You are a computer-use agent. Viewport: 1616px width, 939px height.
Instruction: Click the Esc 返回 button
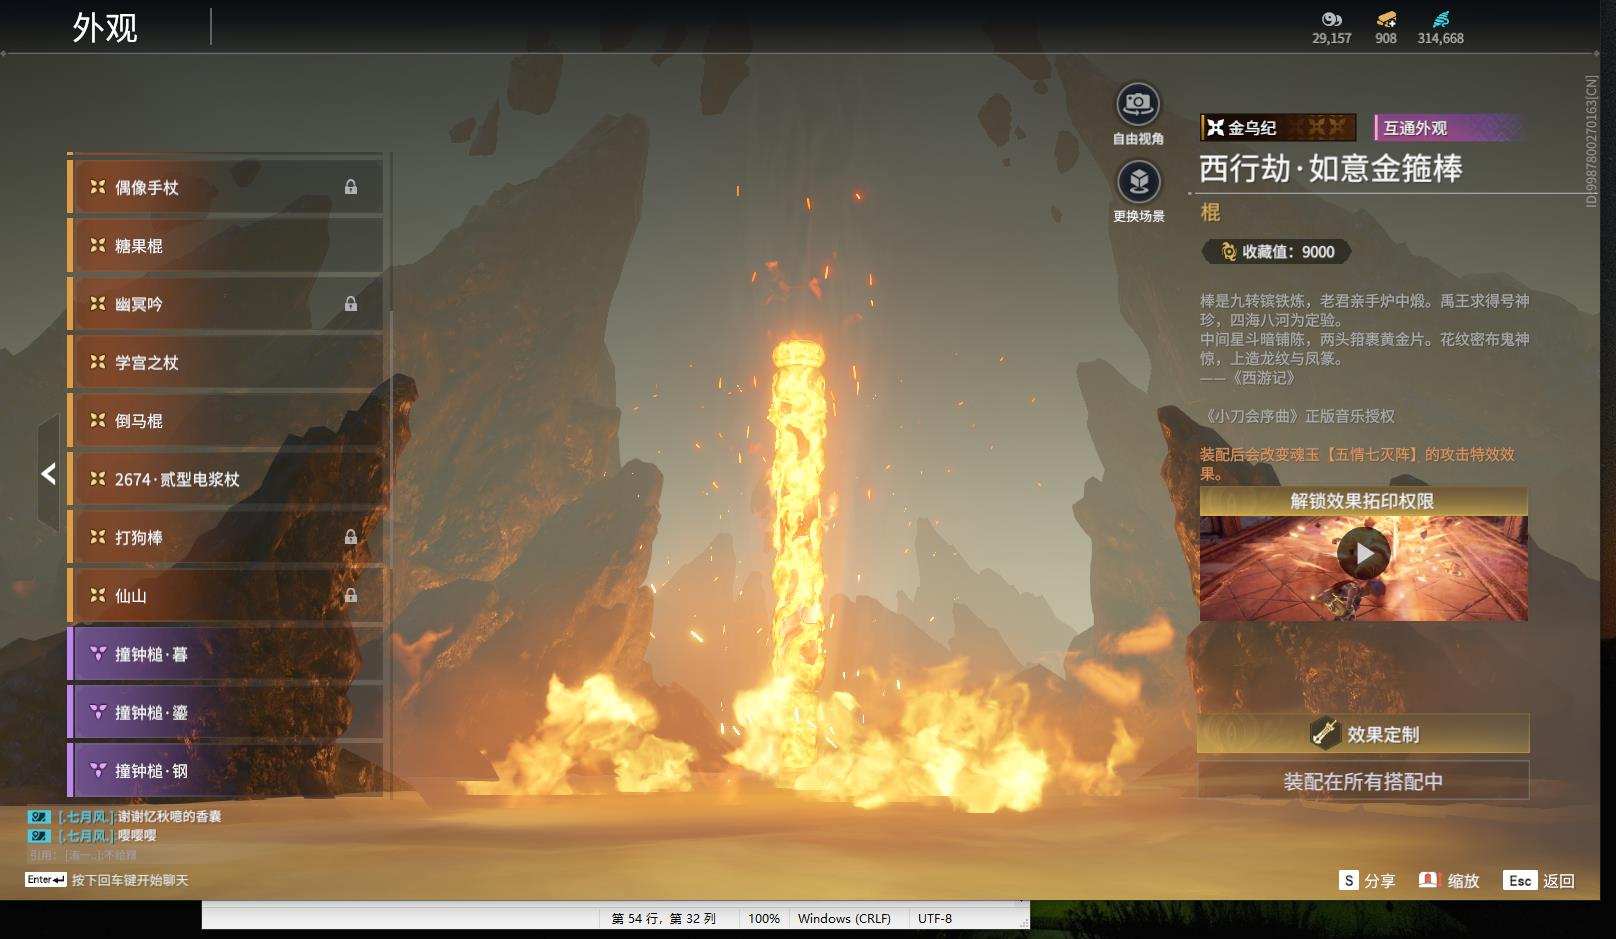pos(1539,880)
